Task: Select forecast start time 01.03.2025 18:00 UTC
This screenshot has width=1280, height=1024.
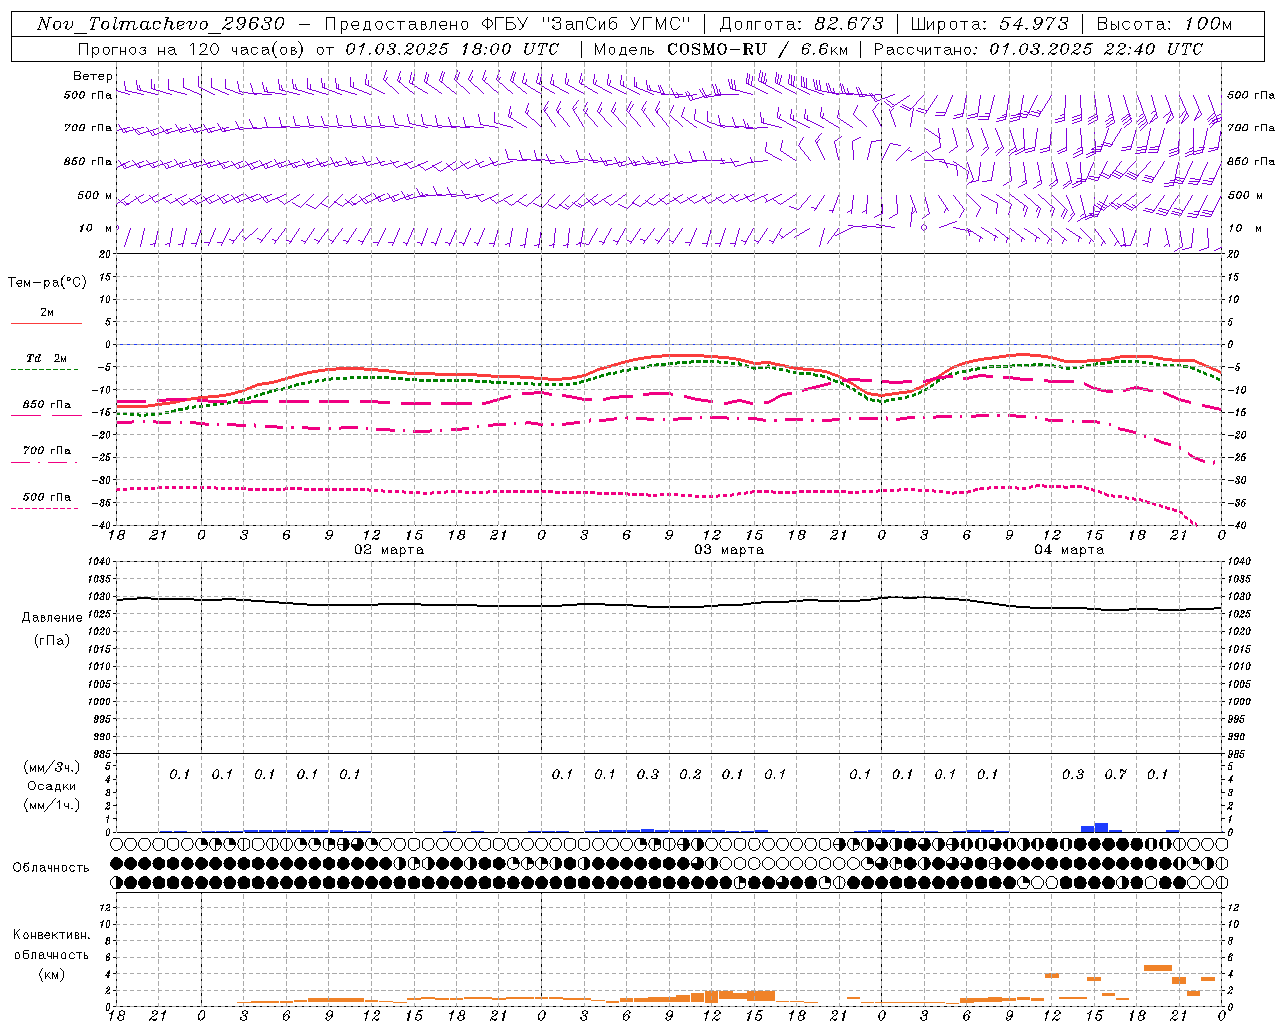Action: click(x=452, y=49)
